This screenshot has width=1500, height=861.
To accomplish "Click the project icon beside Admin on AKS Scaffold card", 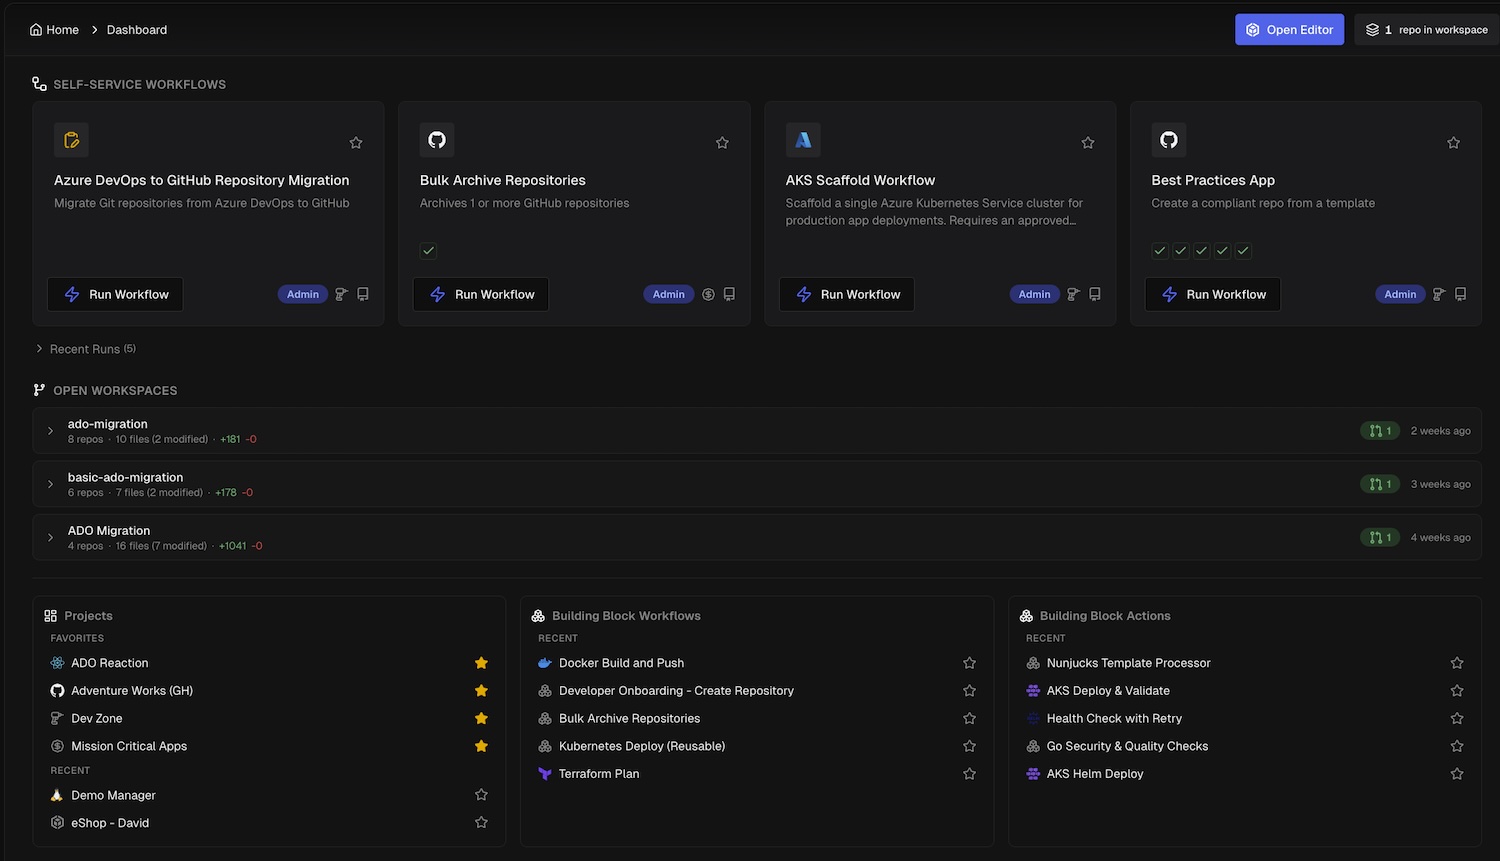I will pyautogui.click(x=1073, y=294).
